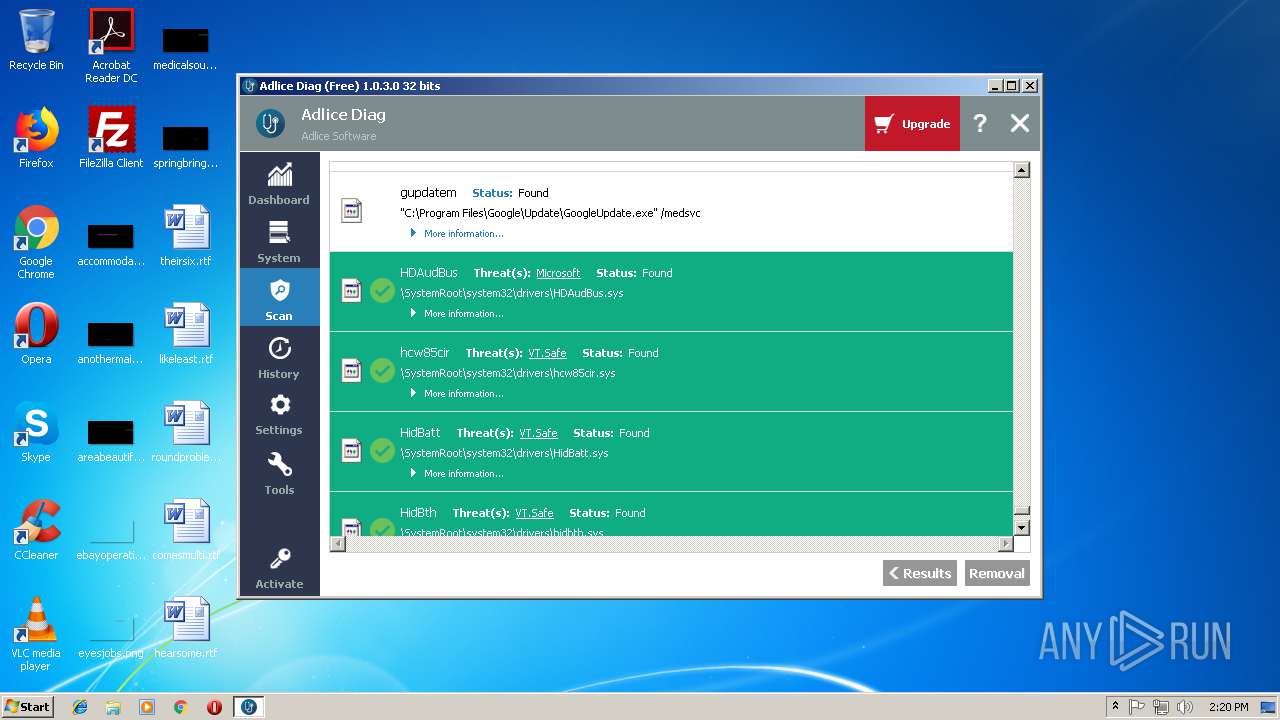Viewport: 1280px width, 720px height.
Task: Select the hearsome.rtf desktop file
Action: [186, 628]
